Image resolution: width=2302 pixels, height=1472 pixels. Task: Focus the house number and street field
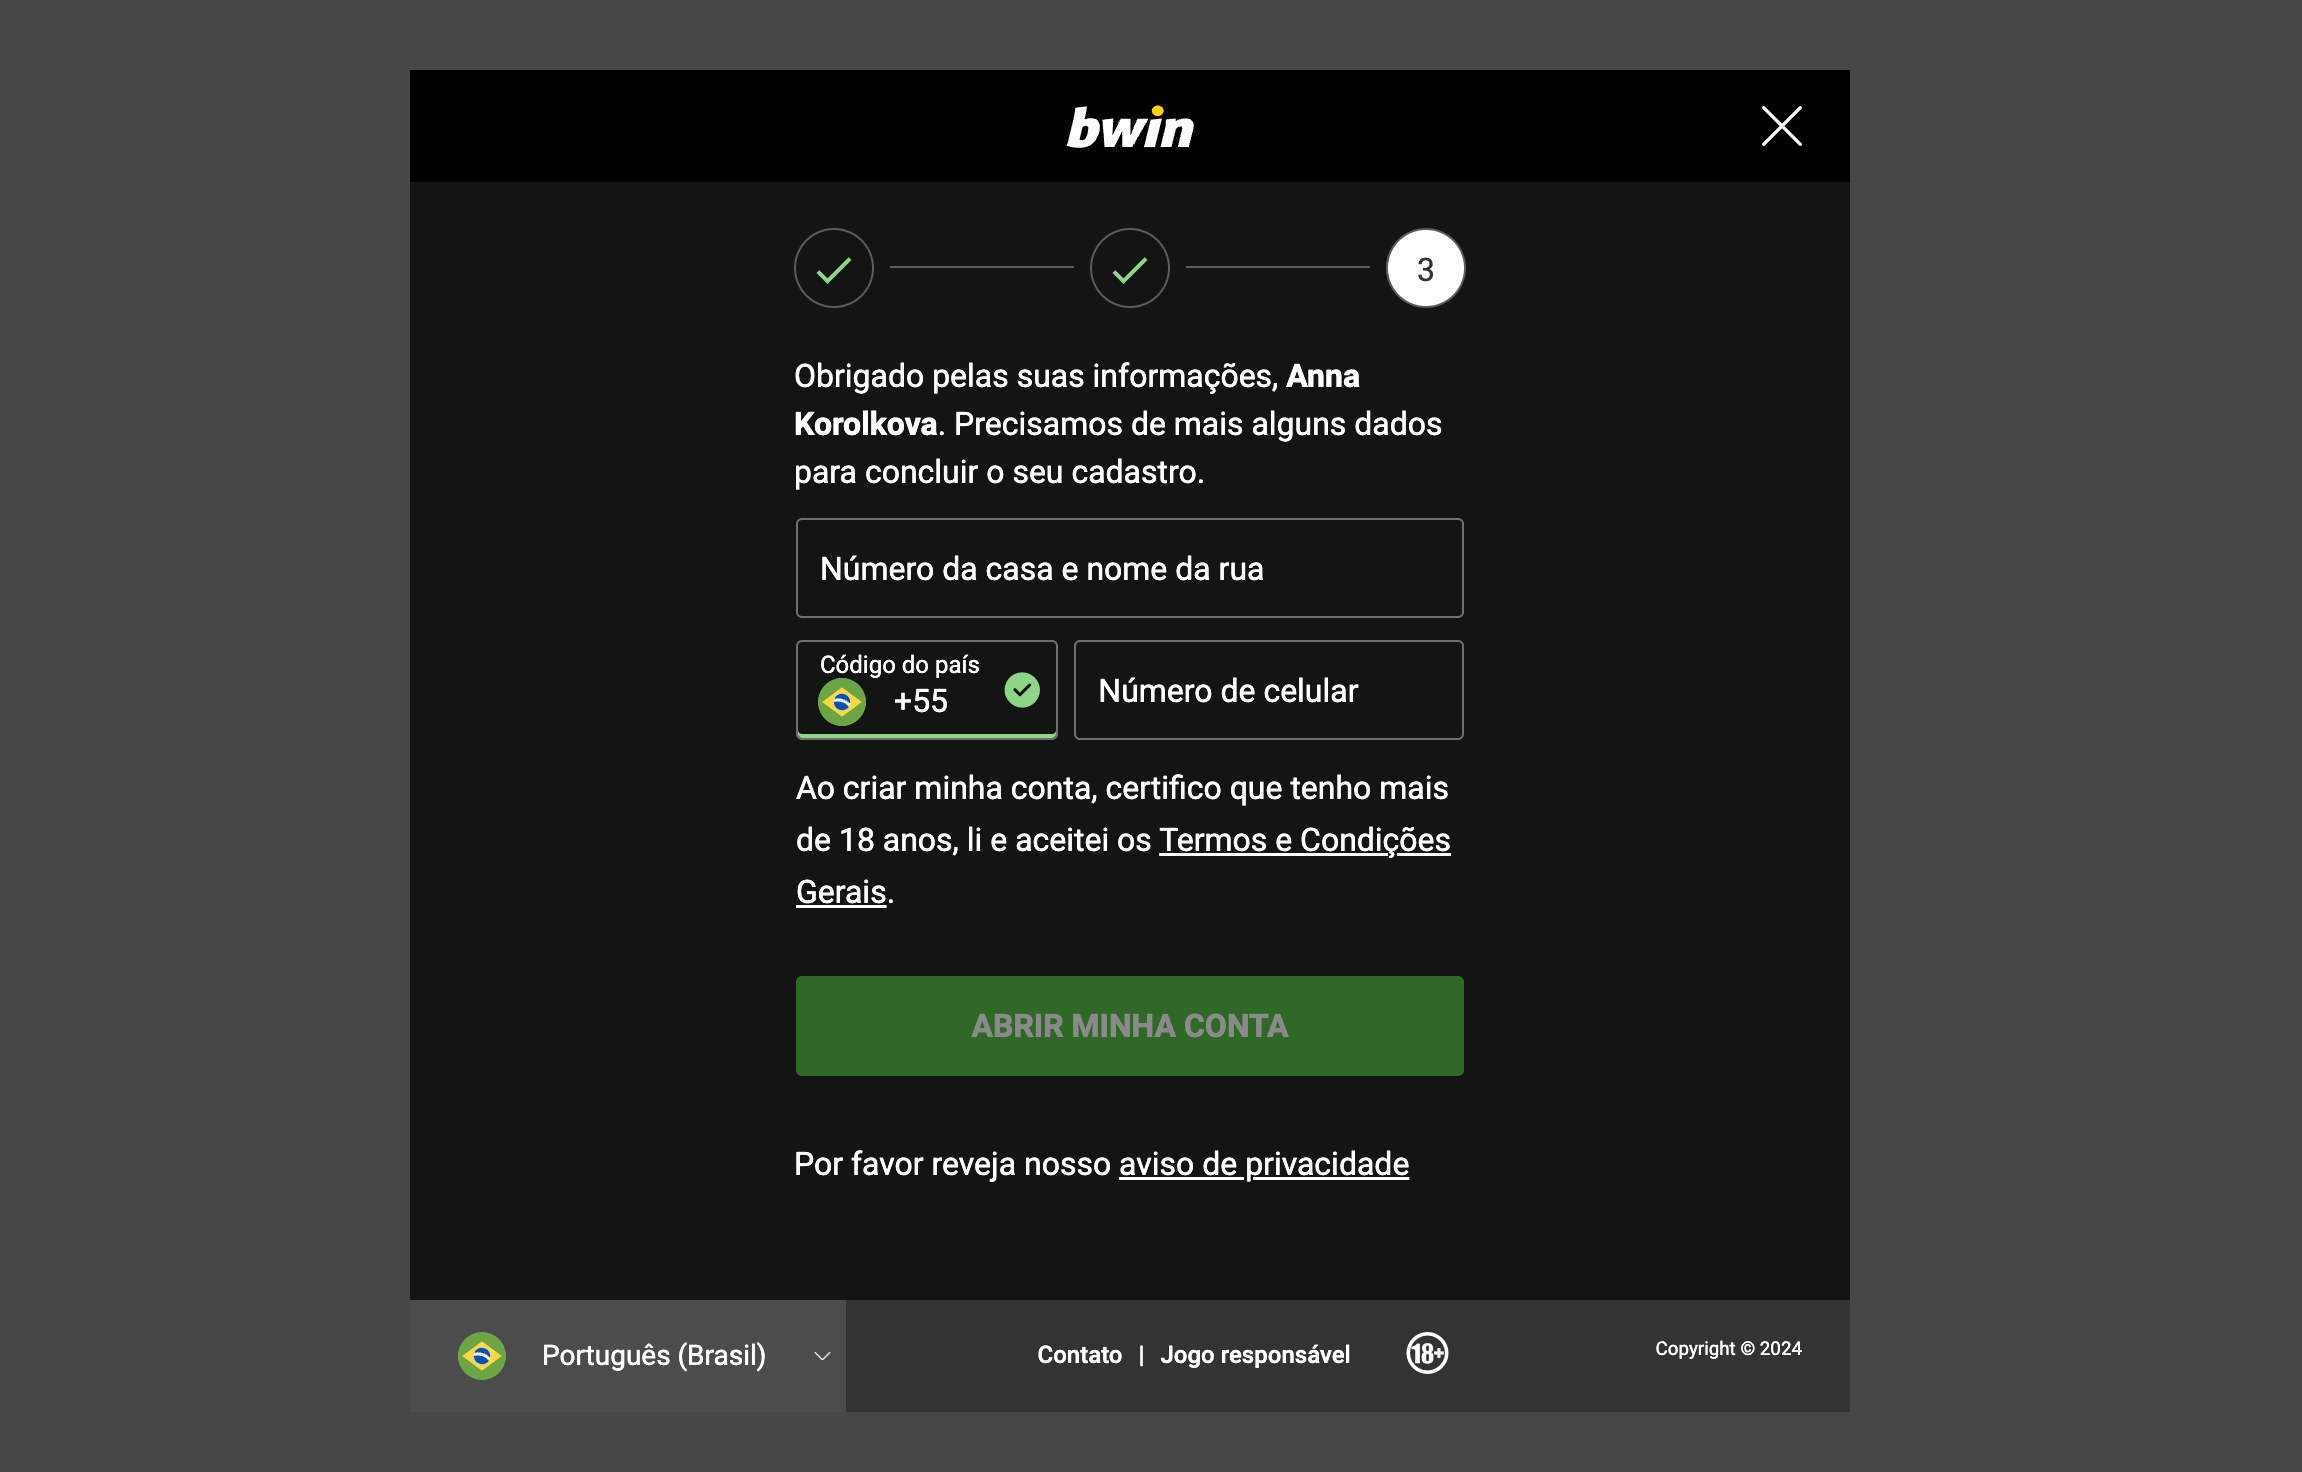(x=1130, y=568)
